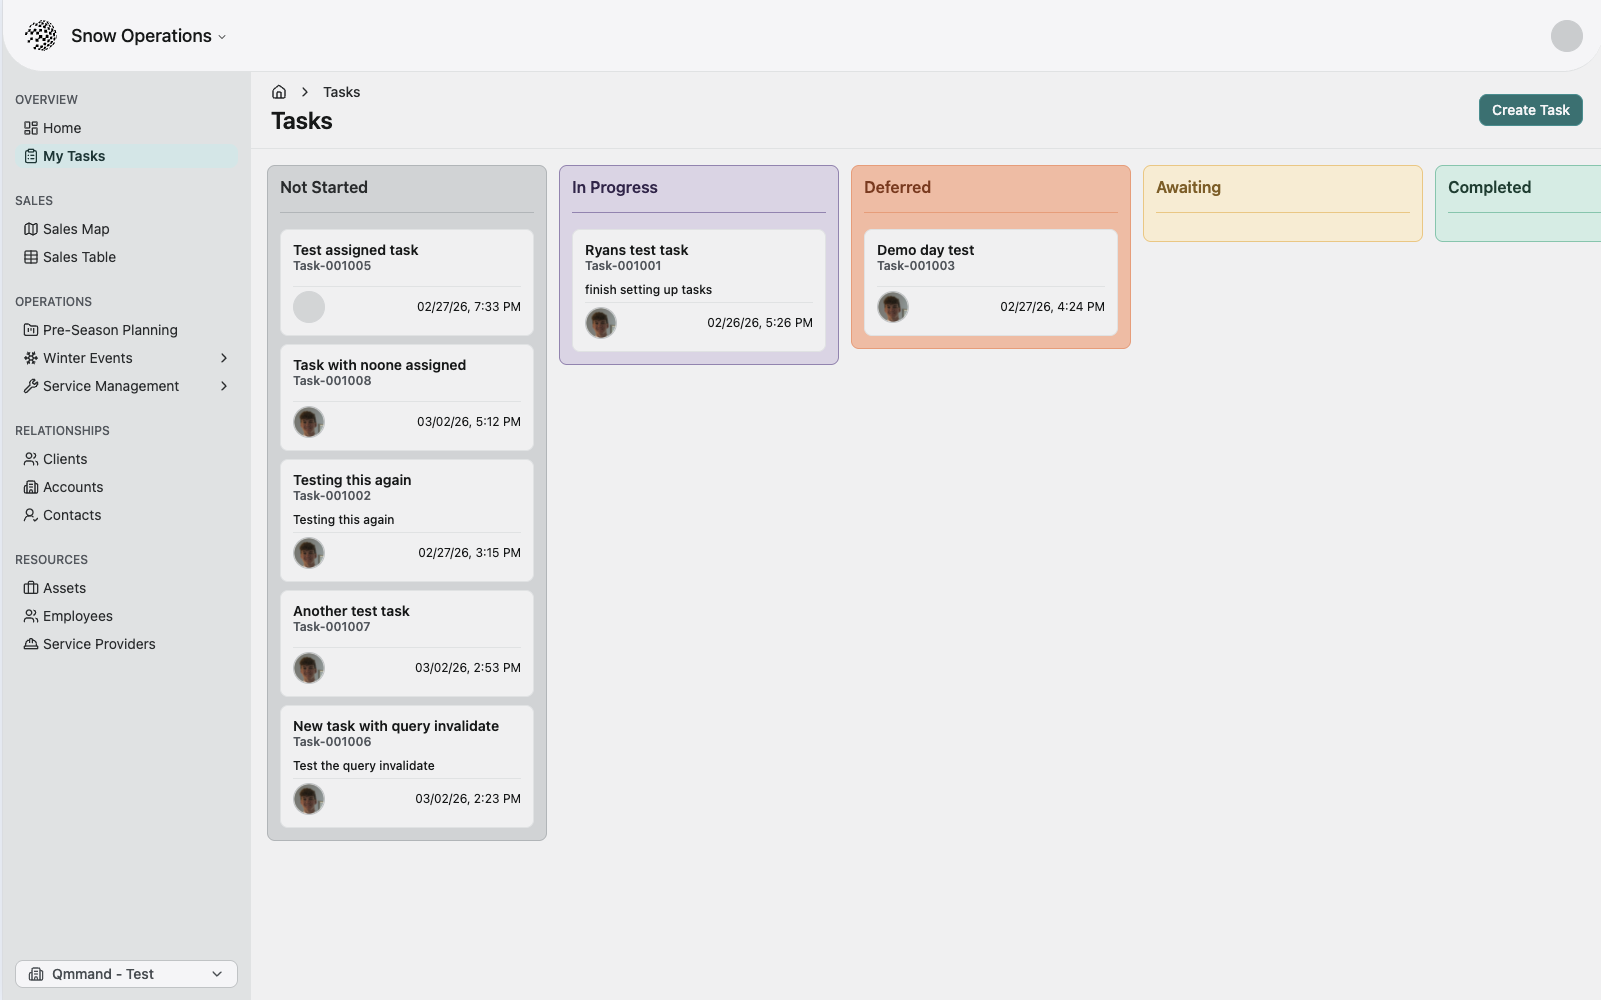
Task: Click the Service Providers icon
Action: click(31, 644)
